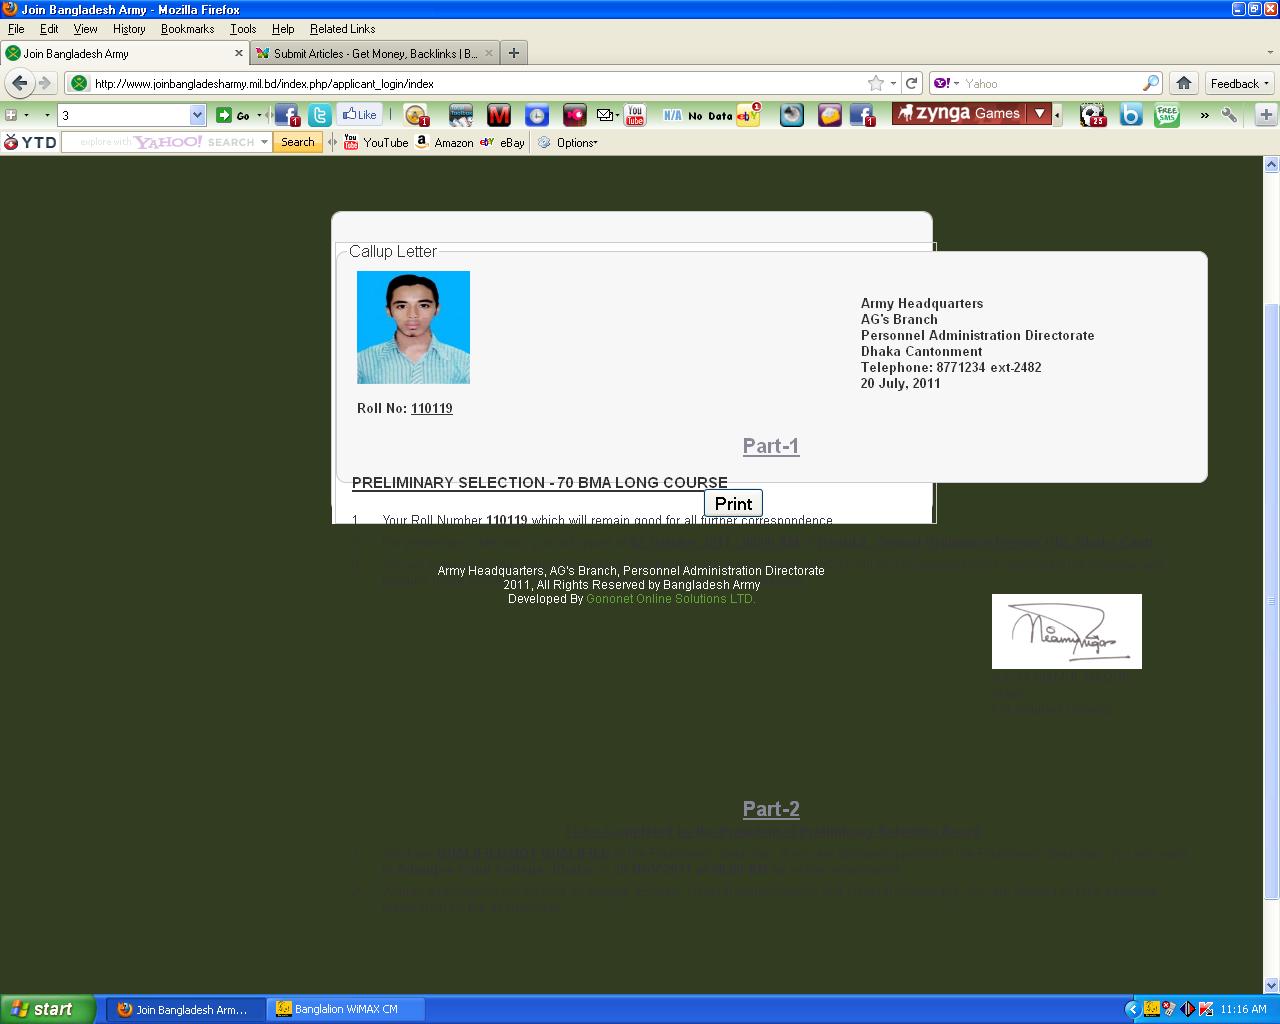Click the browser back arrow

point(20,83)
